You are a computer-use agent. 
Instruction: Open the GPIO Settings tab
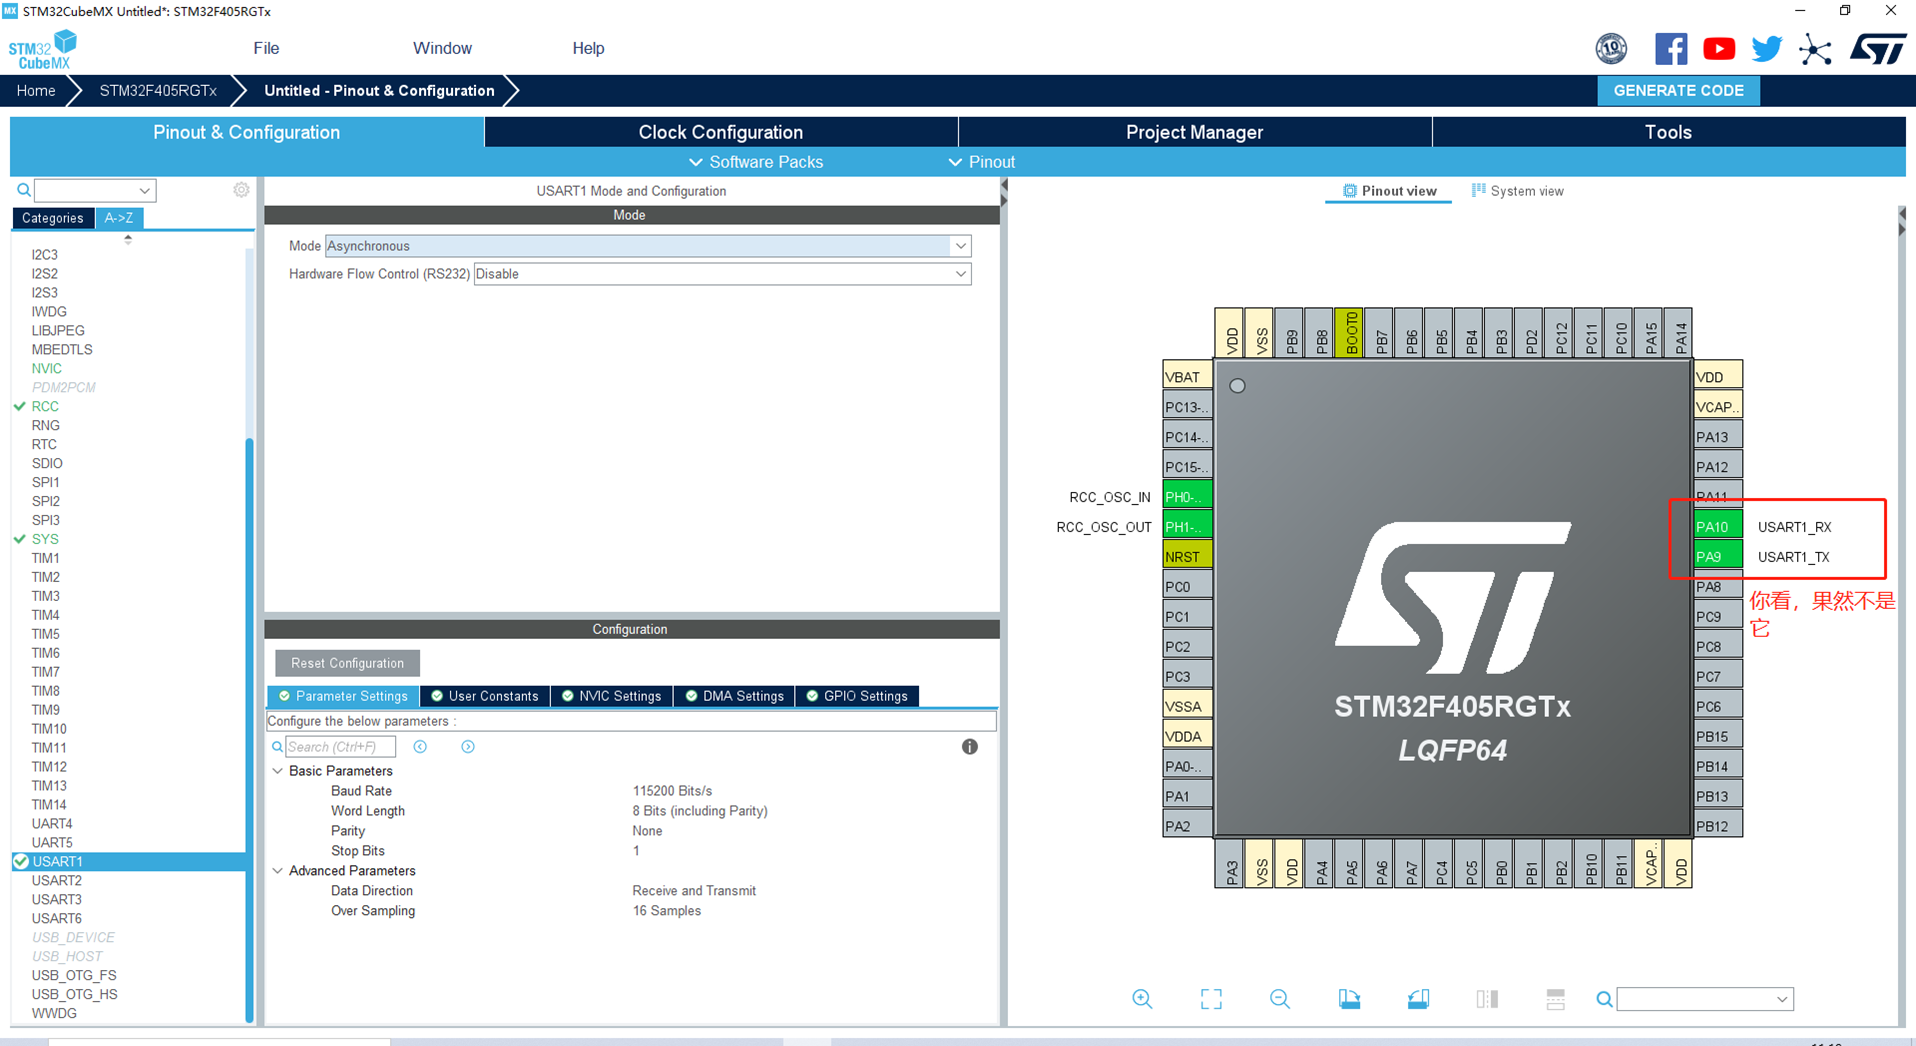[x=857, y=696]
